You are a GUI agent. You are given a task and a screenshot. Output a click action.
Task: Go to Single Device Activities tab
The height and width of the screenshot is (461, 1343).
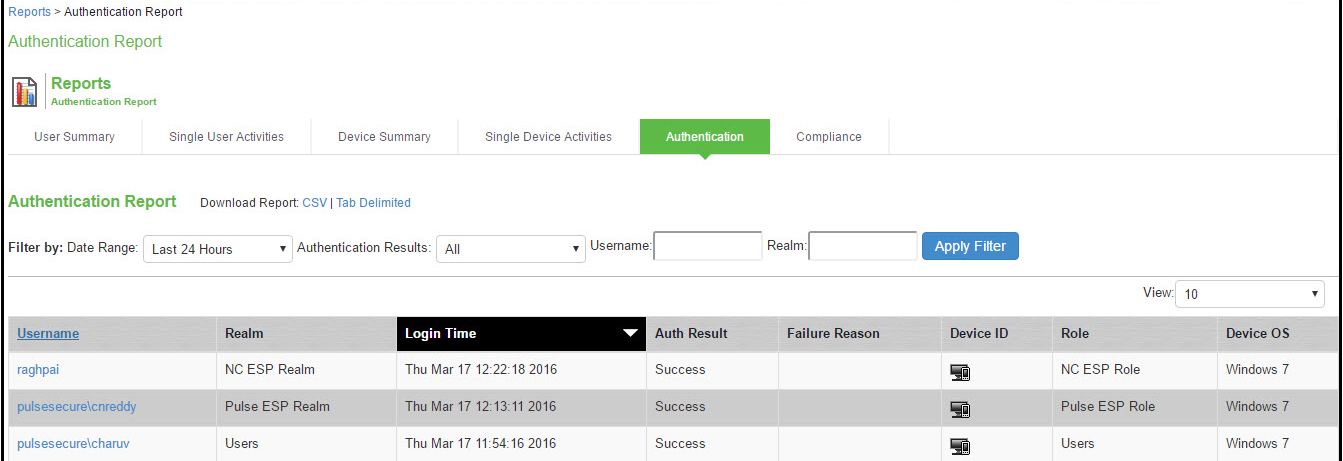(548, 137)
